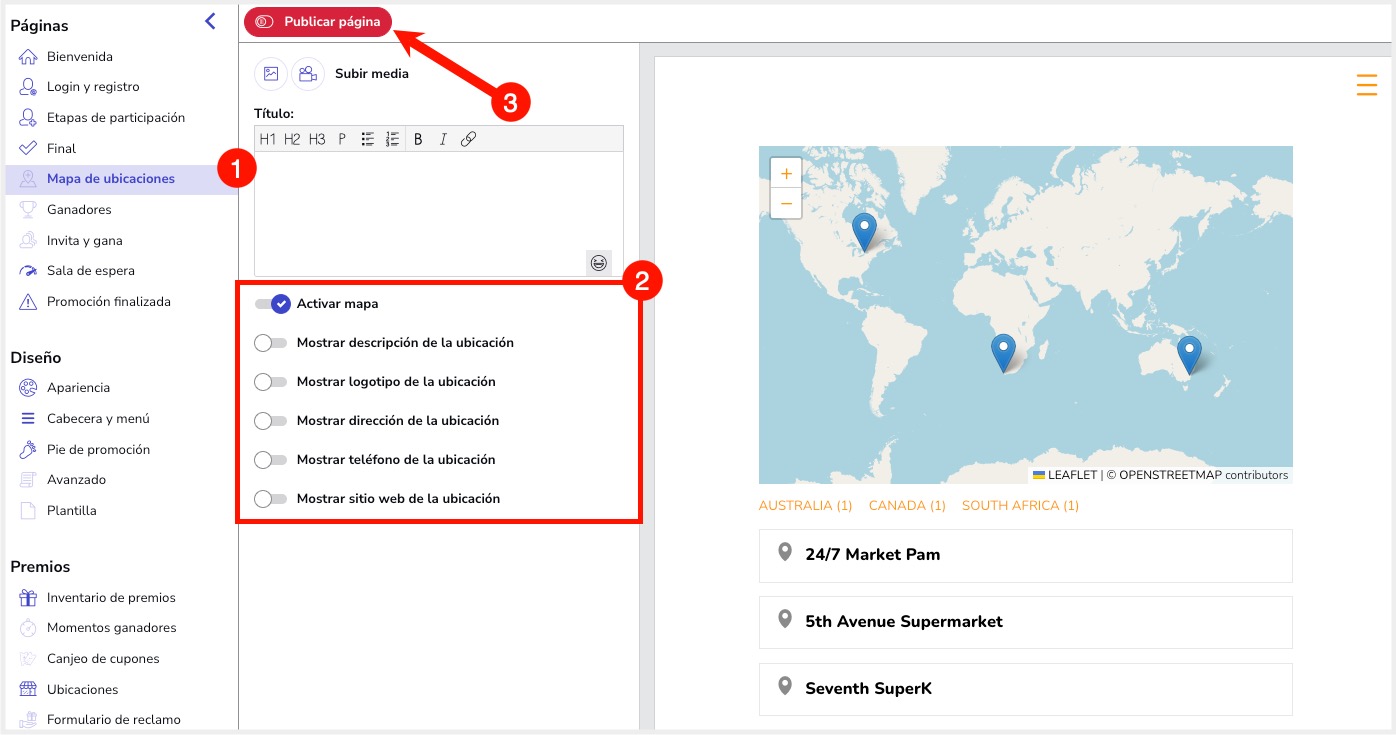Disable the Activar mapa toggle
1396x735 pixels.
(272, 304)
